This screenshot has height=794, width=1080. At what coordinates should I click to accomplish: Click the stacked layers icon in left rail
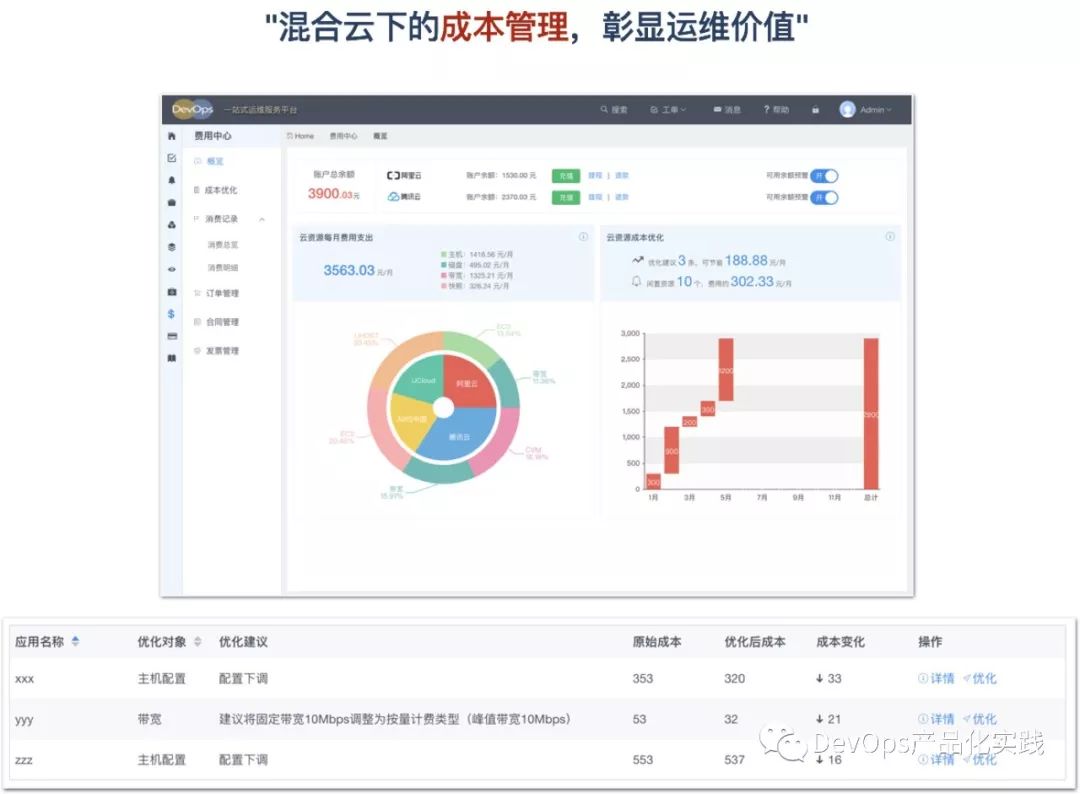[172, 247]
